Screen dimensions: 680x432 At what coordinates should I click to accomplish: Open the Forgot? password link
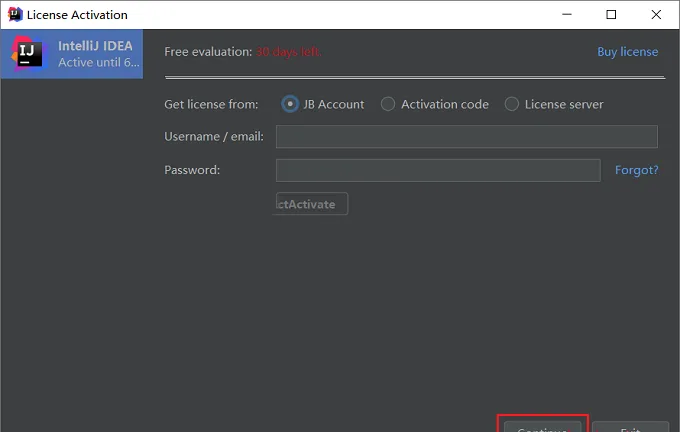coord(637,170)
